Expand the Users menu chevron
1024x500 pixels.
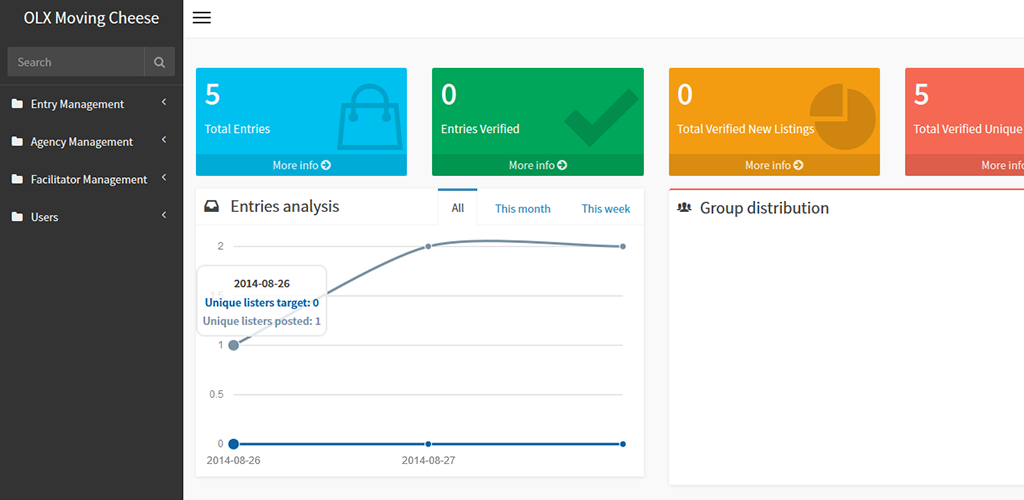pos(163,216)
